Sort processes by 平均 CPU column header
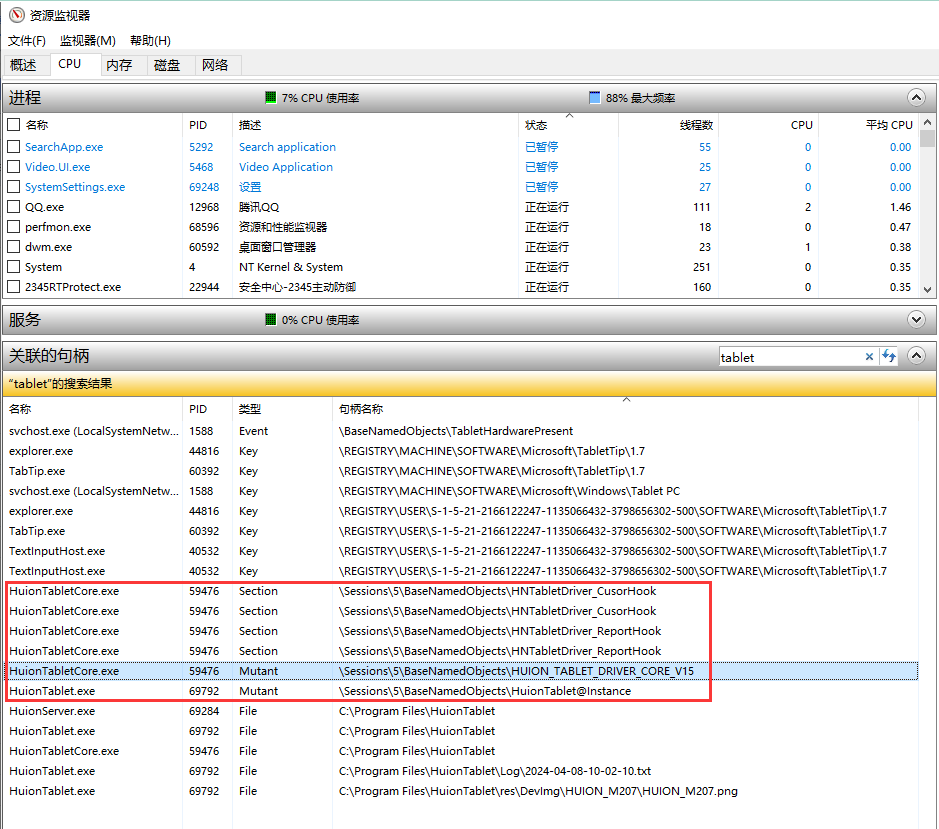Screen dimensions: 939x829 tap(868, 125)
